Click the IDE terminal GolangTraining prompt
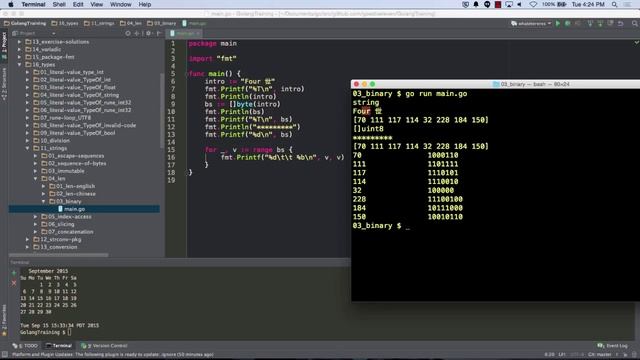 tap(45, 332)
